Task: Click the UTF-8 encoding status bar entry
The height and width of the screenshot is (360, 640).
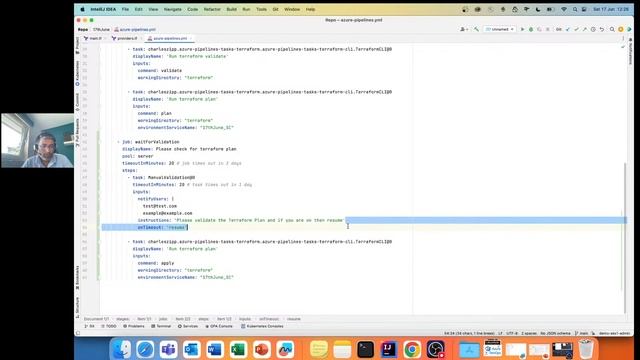Action: (x=512, y=333)
